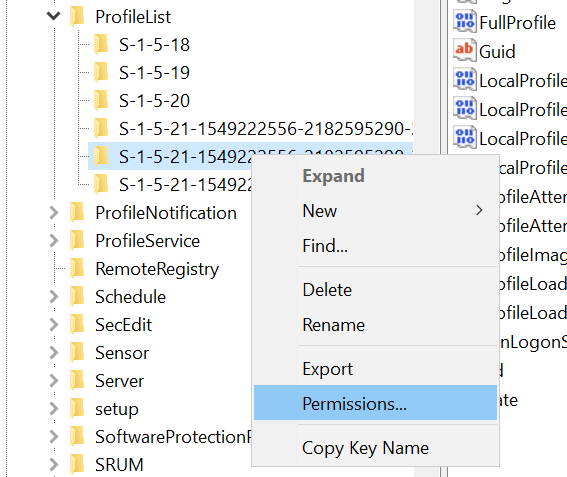Screen dimensions: 567x477
Task: Click the first LocalProfile binary value icon
Action: (465, 80)
